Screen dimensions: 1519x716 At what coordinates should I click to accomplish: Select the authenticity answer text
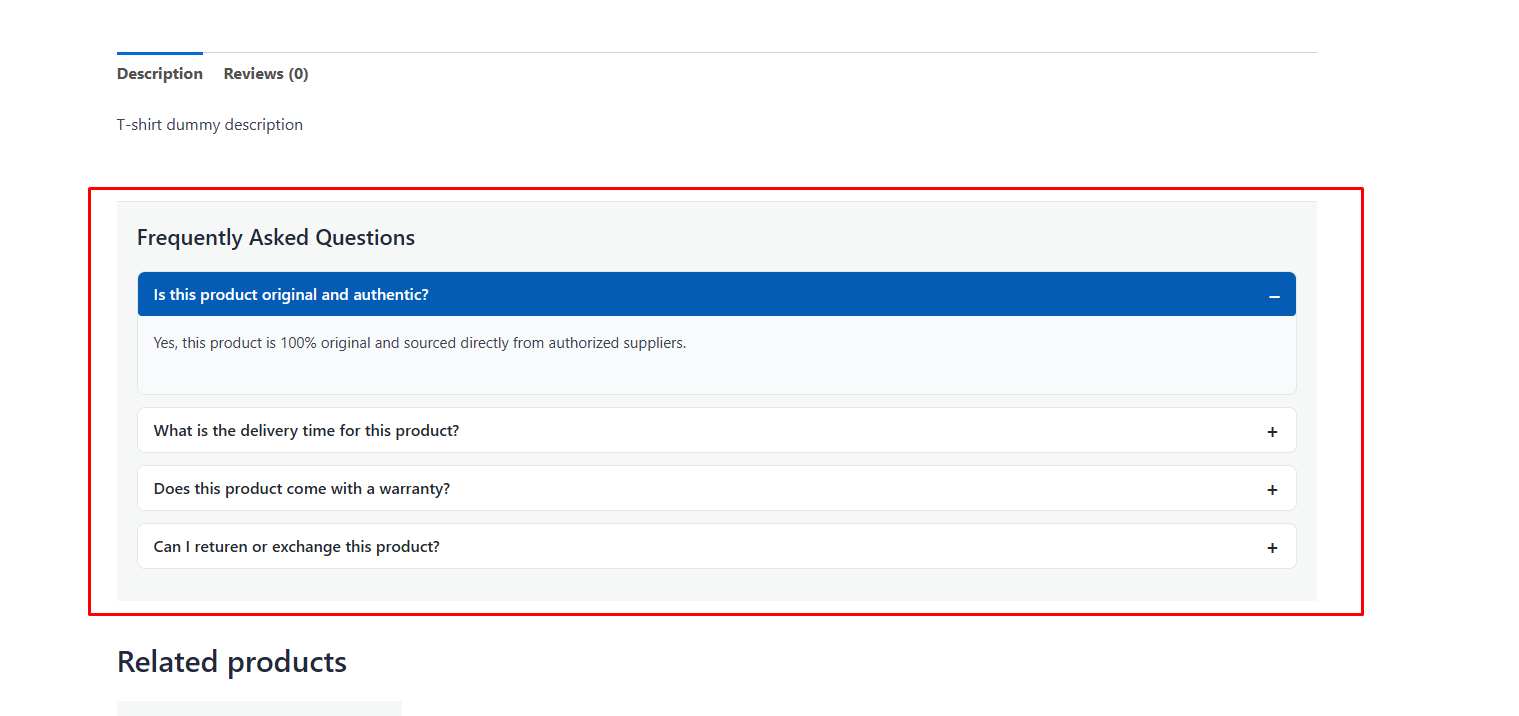pyautogui.click(x=420, y=342)
